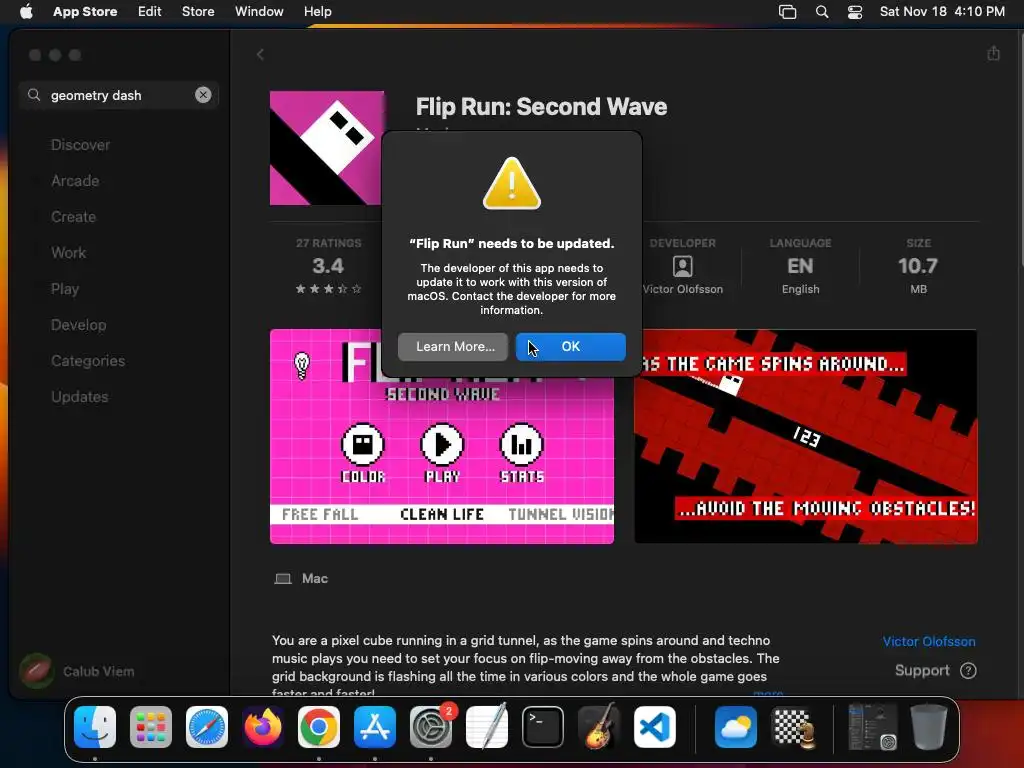The height and width of the screenshot is (768, 1024).
Task: Click the Support question mark icon
Action: [968, 671]
